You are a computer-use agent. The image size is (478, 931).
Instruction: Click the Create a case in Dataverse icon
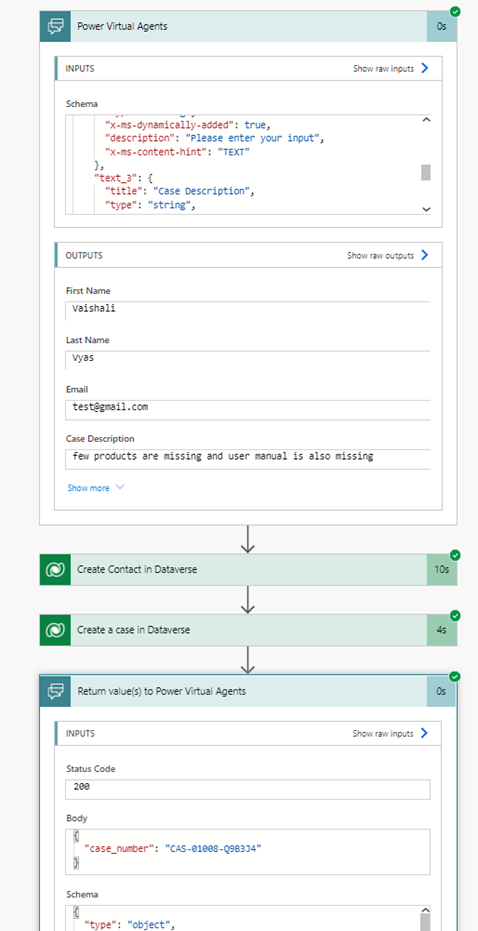55,630
